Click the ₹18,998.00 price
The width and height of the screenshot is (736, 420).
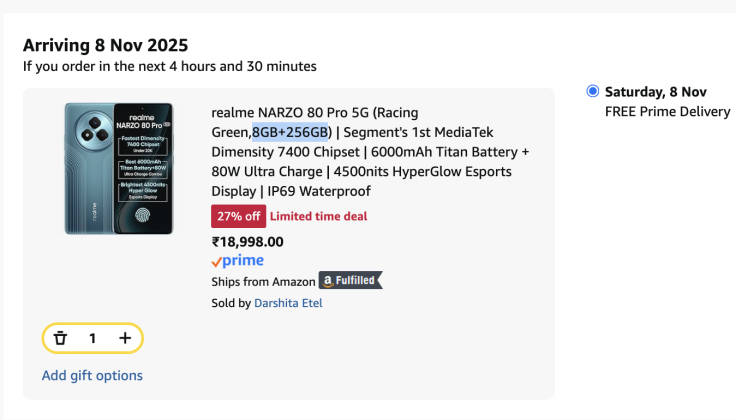(247, 241)
